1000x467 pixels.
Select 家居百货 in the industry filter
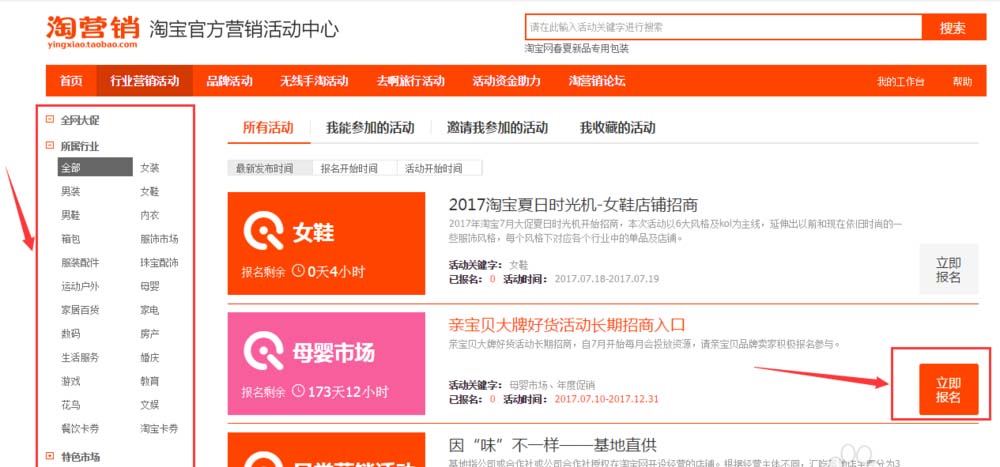[80, 310]
